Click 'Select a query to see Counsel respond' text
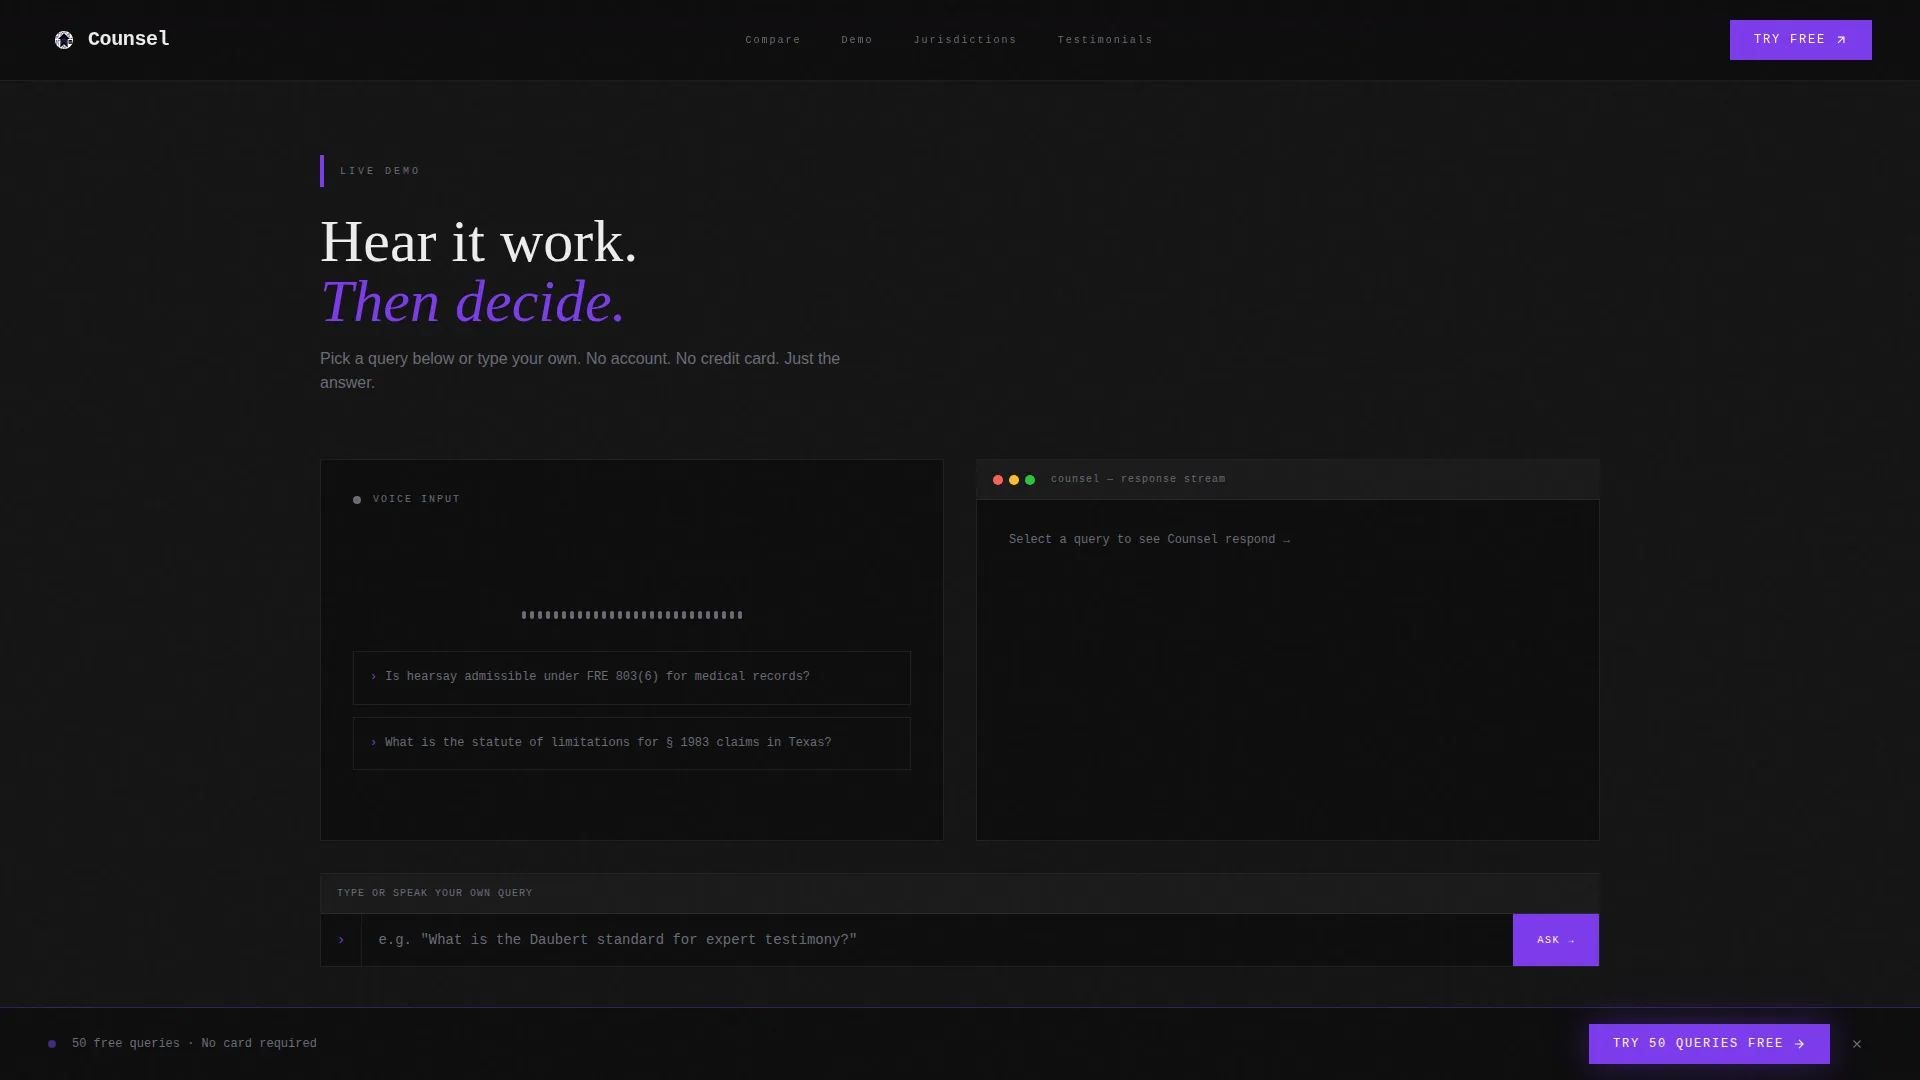This screenshot has width=1920, height=1080. [1149, 540]
